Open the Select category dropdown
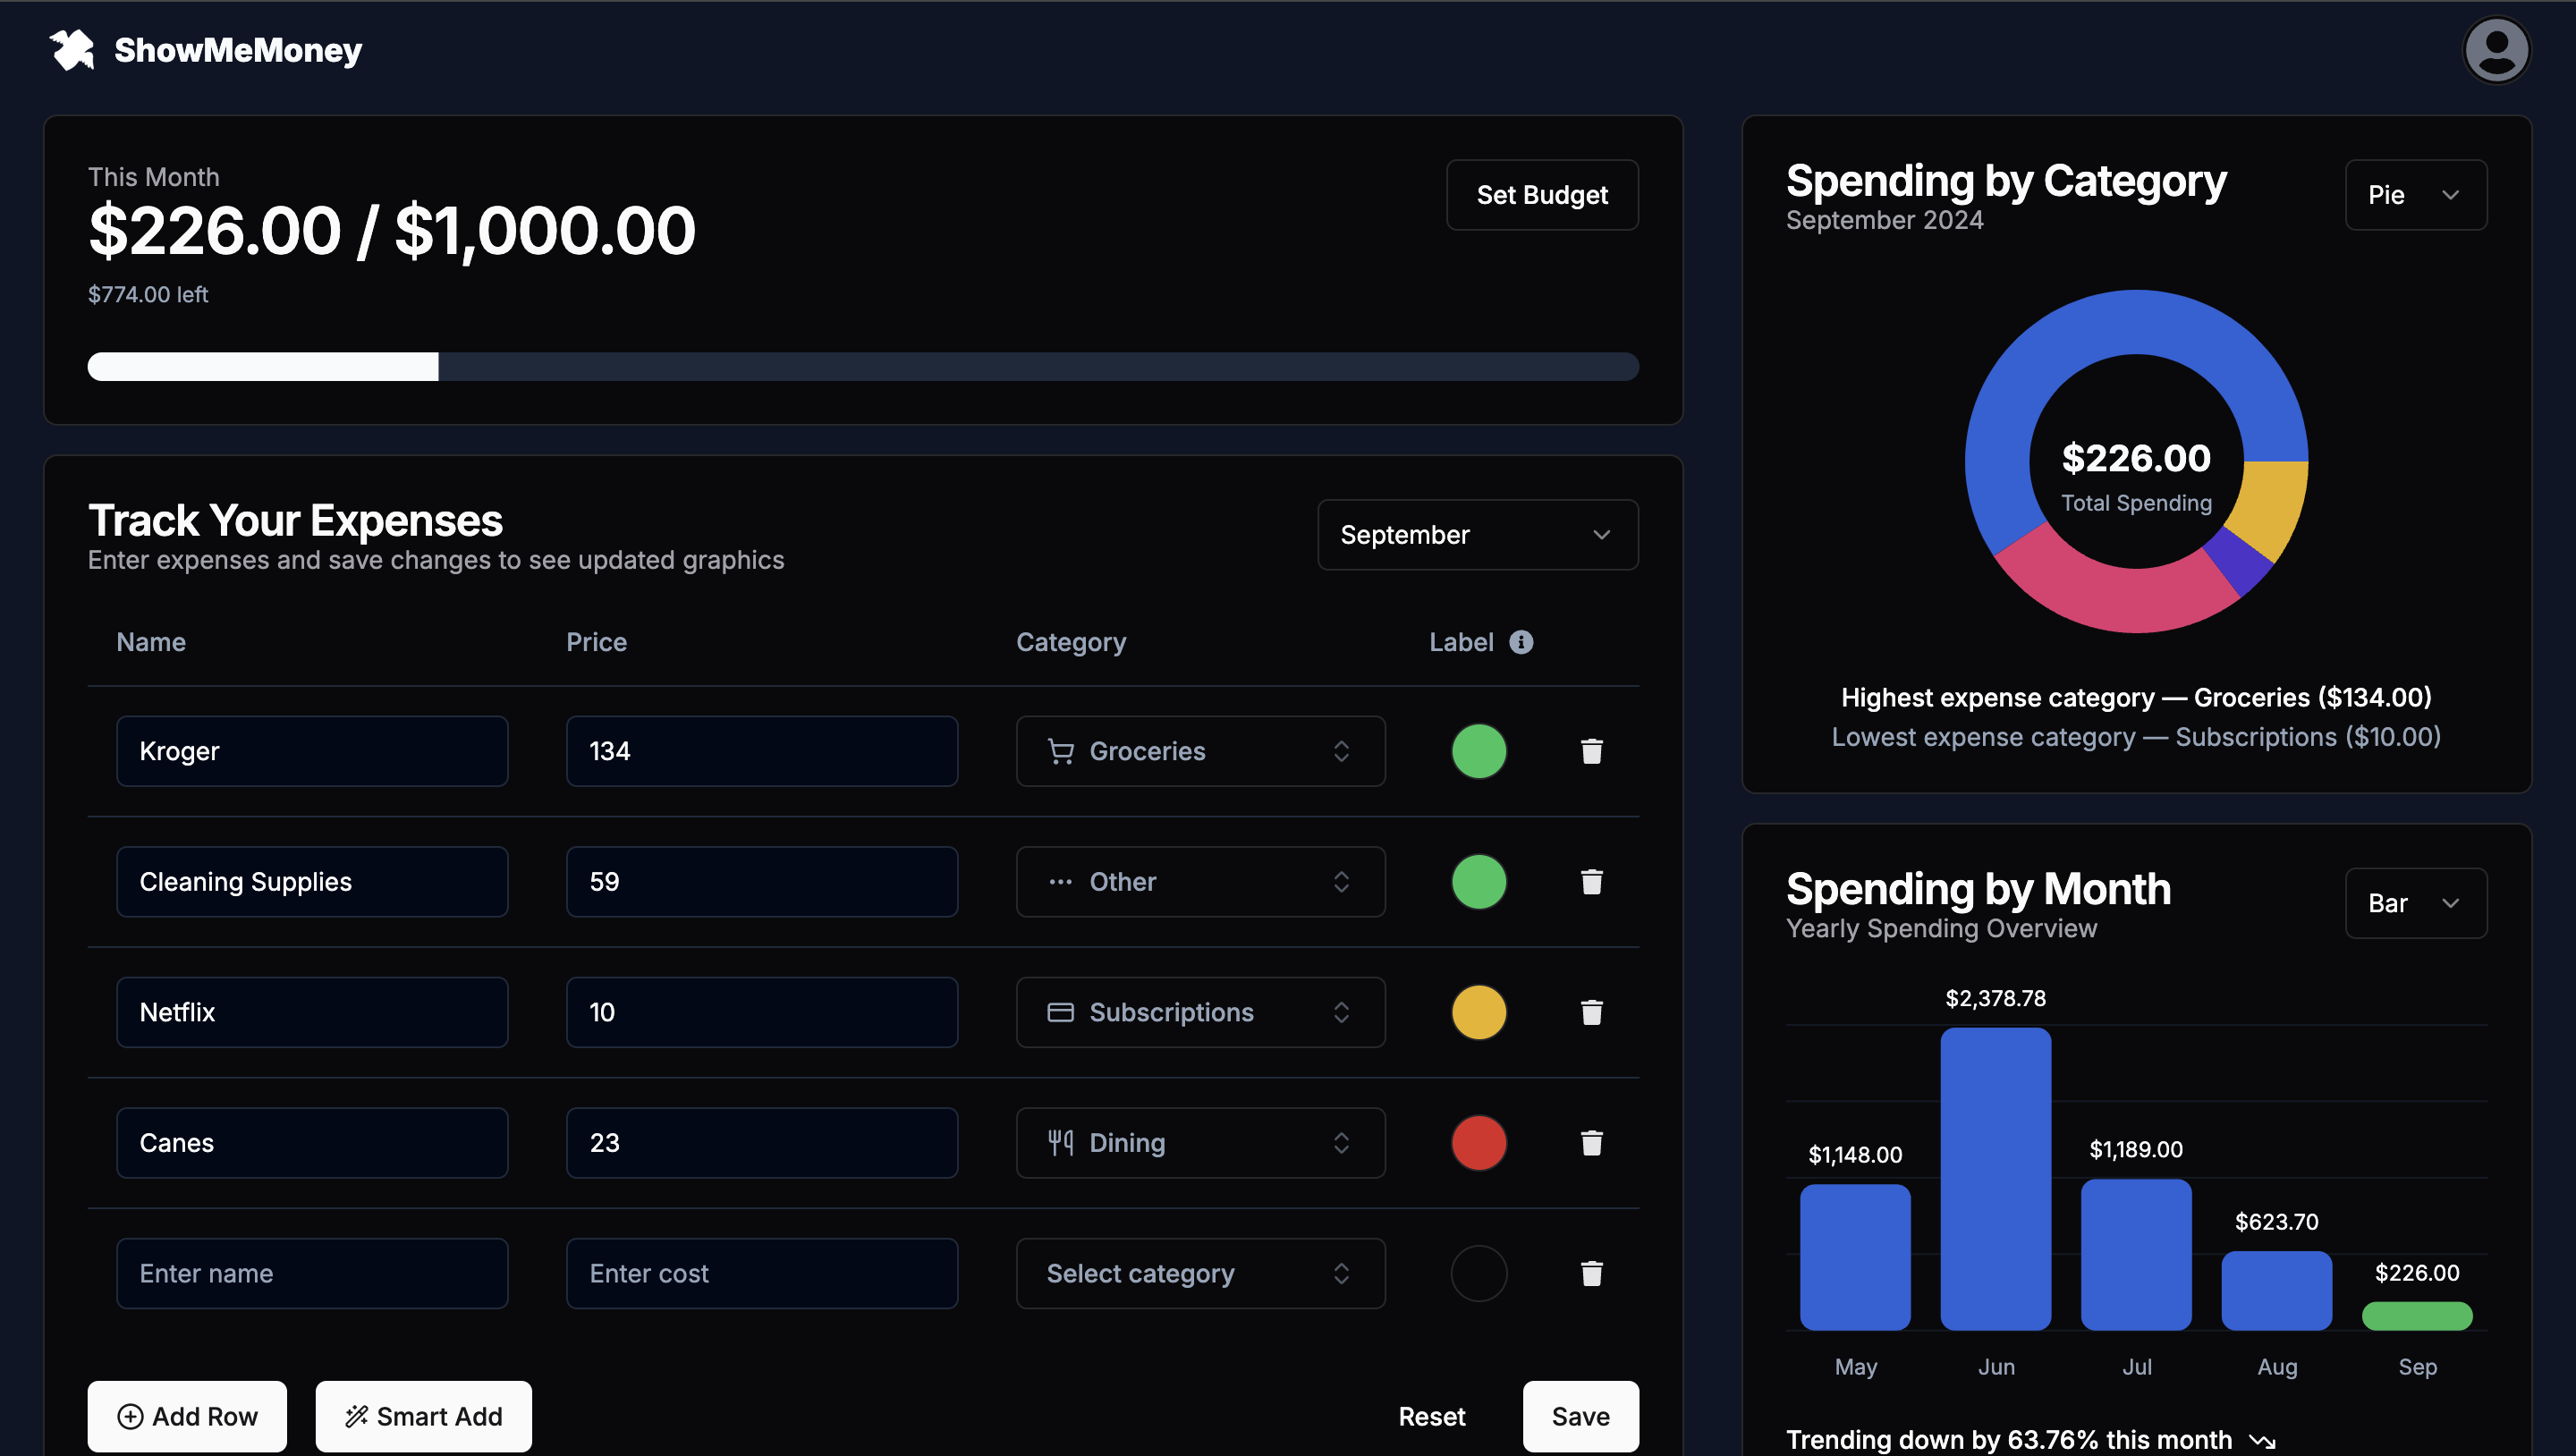The width and height of the screenshot is (2576, 1456). (1199, 1273)
